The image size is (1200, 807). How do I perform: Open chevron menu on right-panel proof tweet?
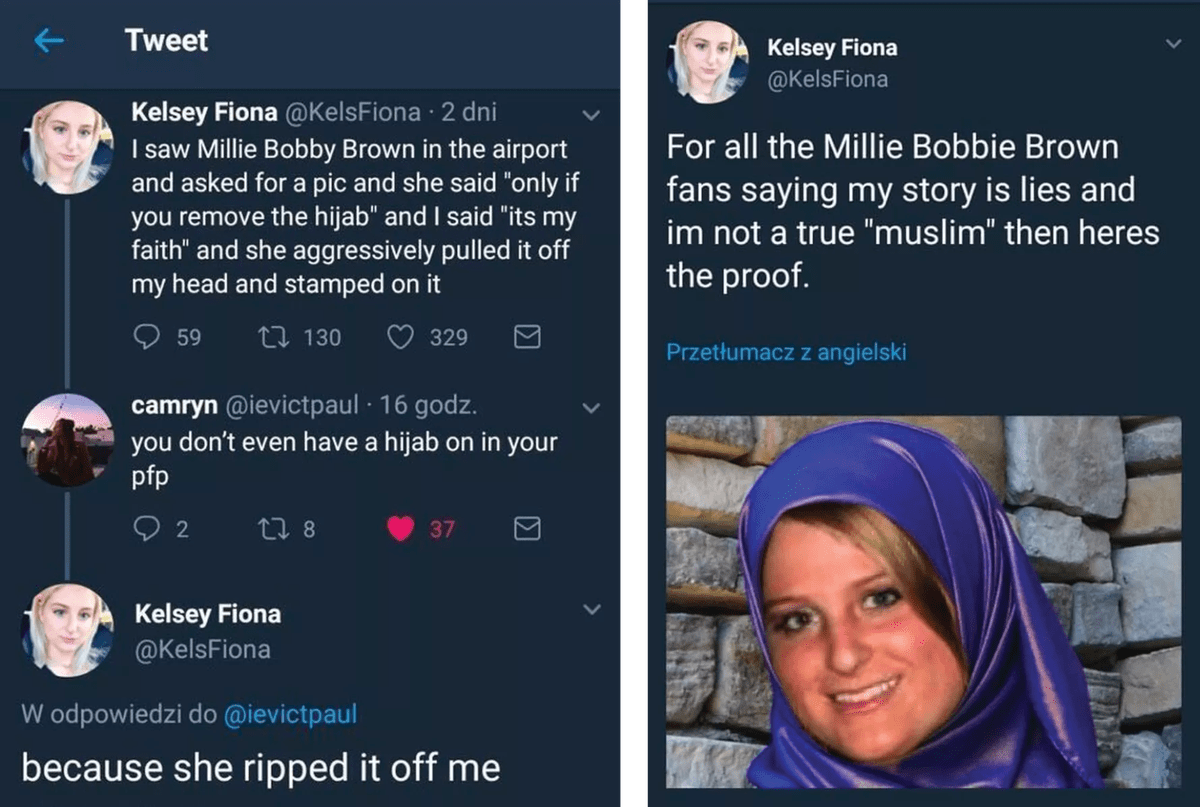[x=1173, y=43]
